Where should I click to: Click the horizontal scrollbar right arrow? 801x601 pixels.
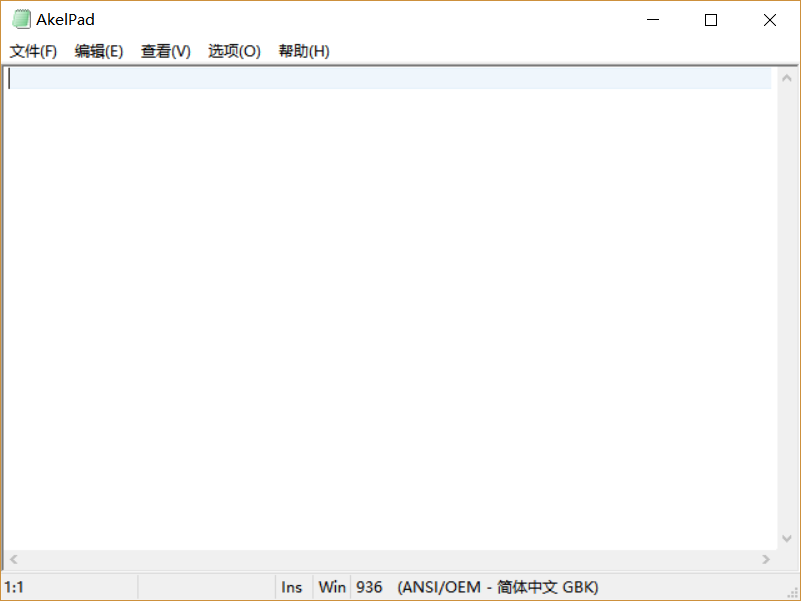(x=766, y=560)
